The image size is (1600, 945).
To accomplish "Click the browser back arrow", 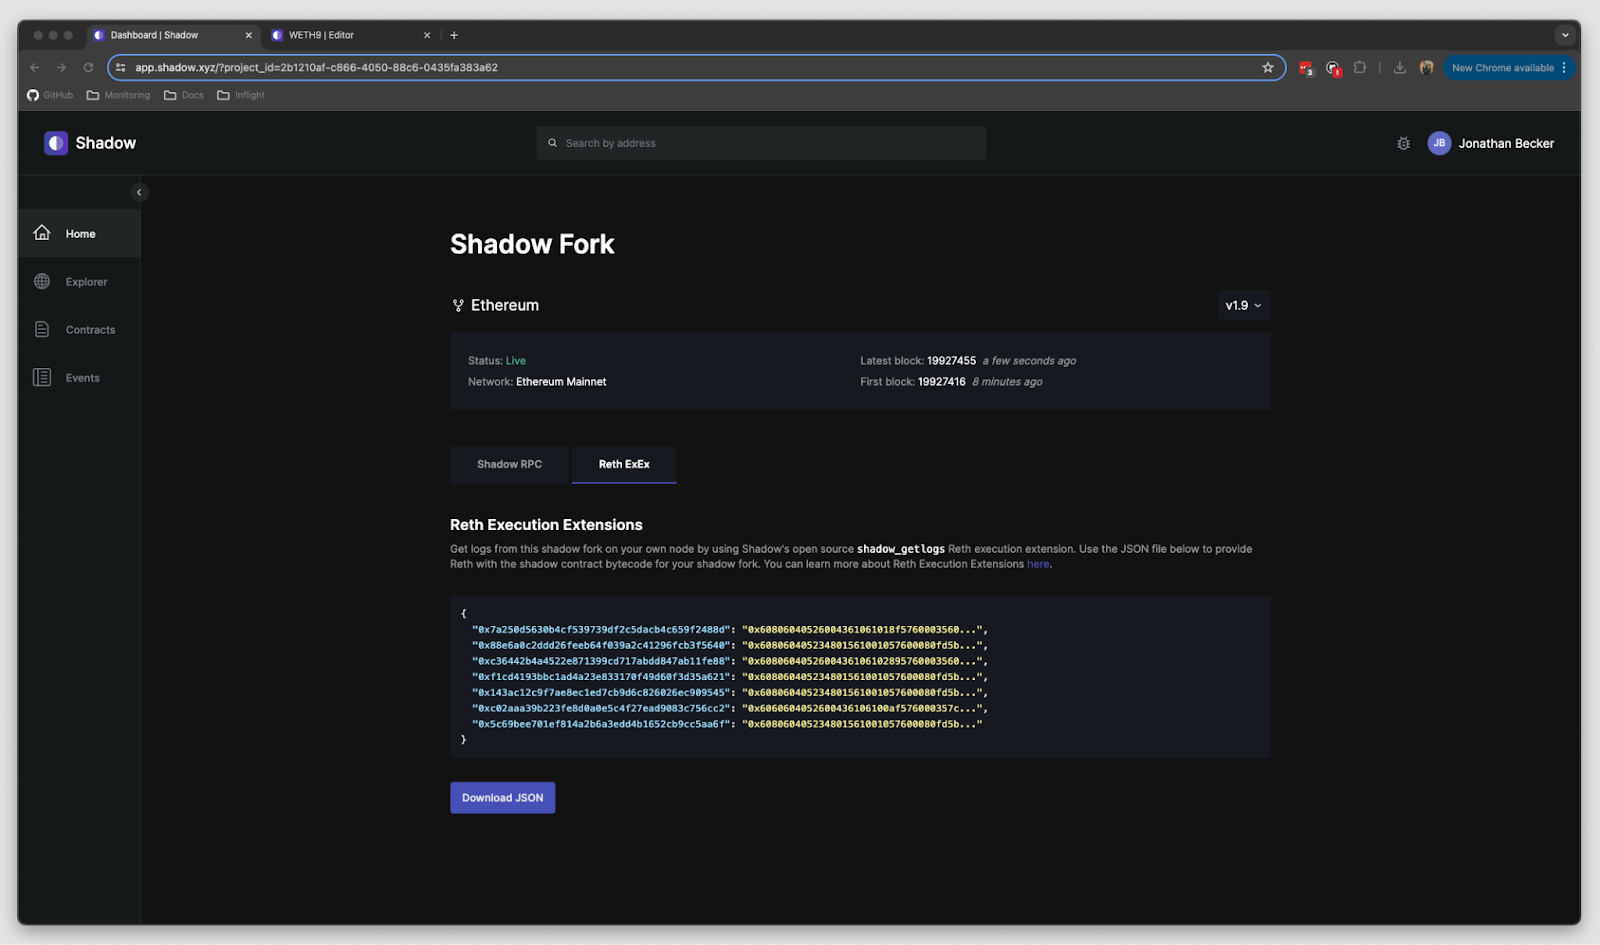I will tap(35, 67).
